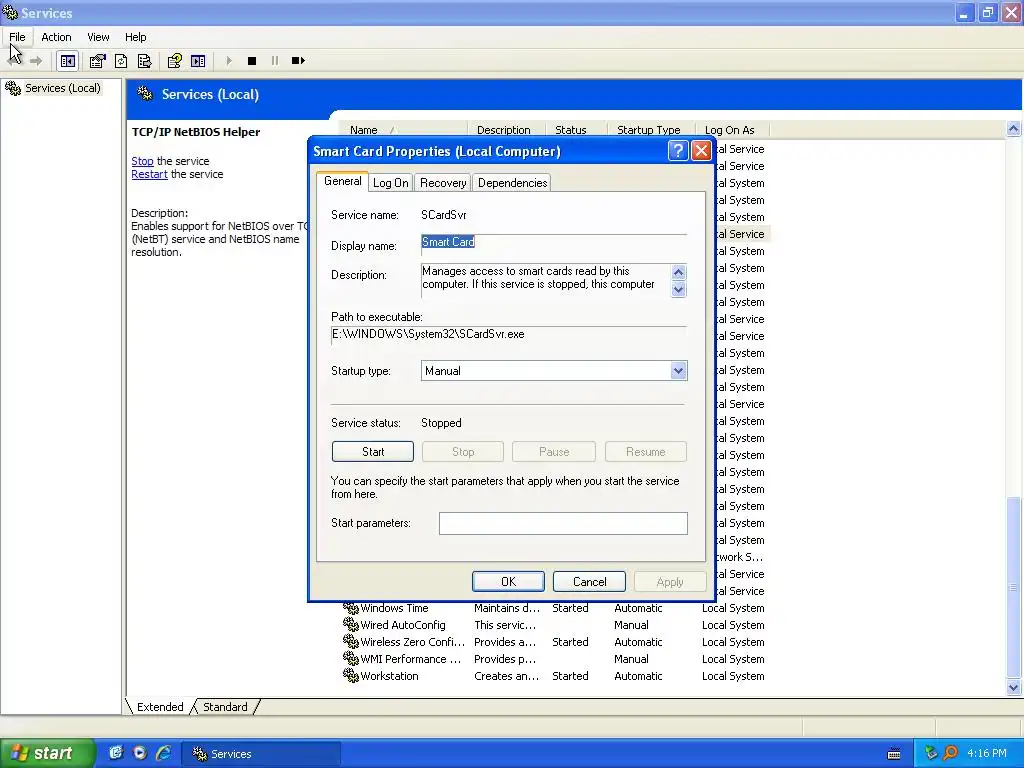Select the Workstation service row
1024x768 pixels.
pyautogui.click(x=555, y=676)
